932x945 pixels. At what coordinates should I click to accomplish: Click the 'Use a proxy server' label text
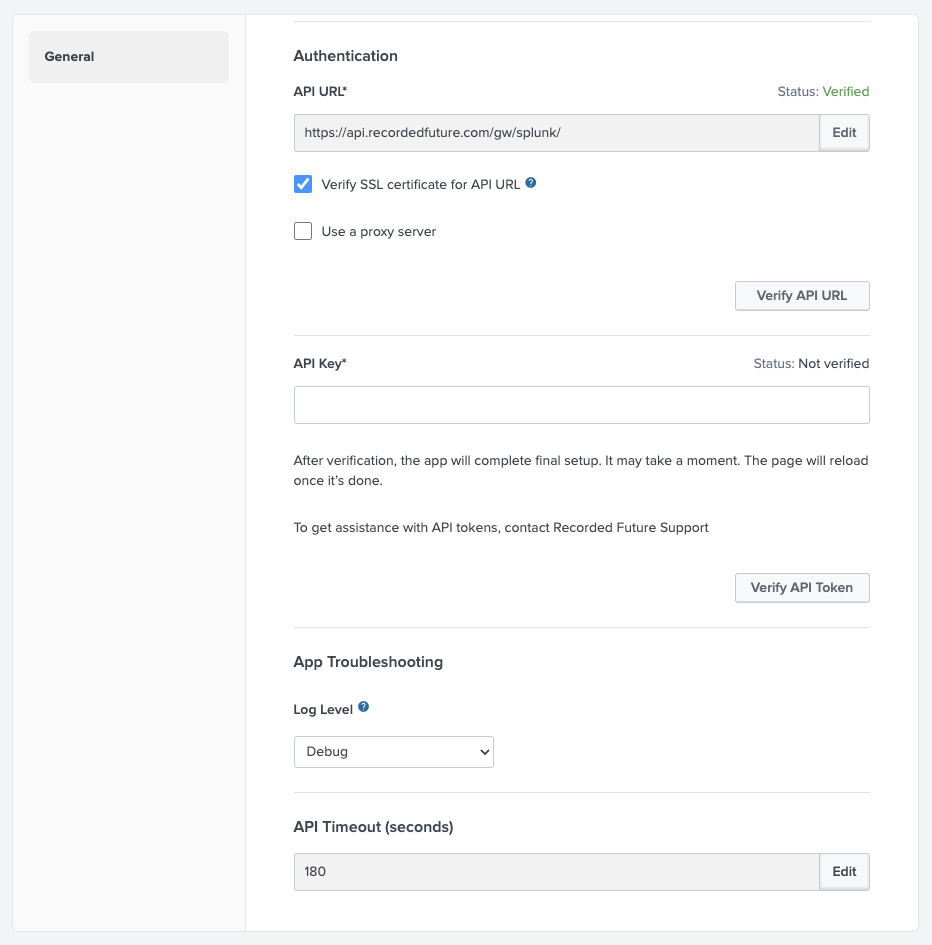coord(378,232)
